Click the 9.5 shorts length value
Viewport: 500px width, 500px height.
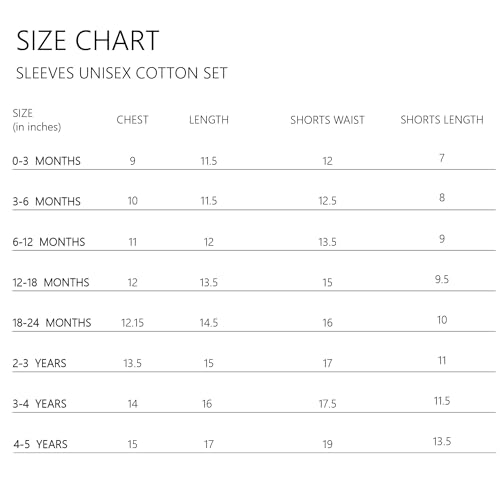coord(442,279)
